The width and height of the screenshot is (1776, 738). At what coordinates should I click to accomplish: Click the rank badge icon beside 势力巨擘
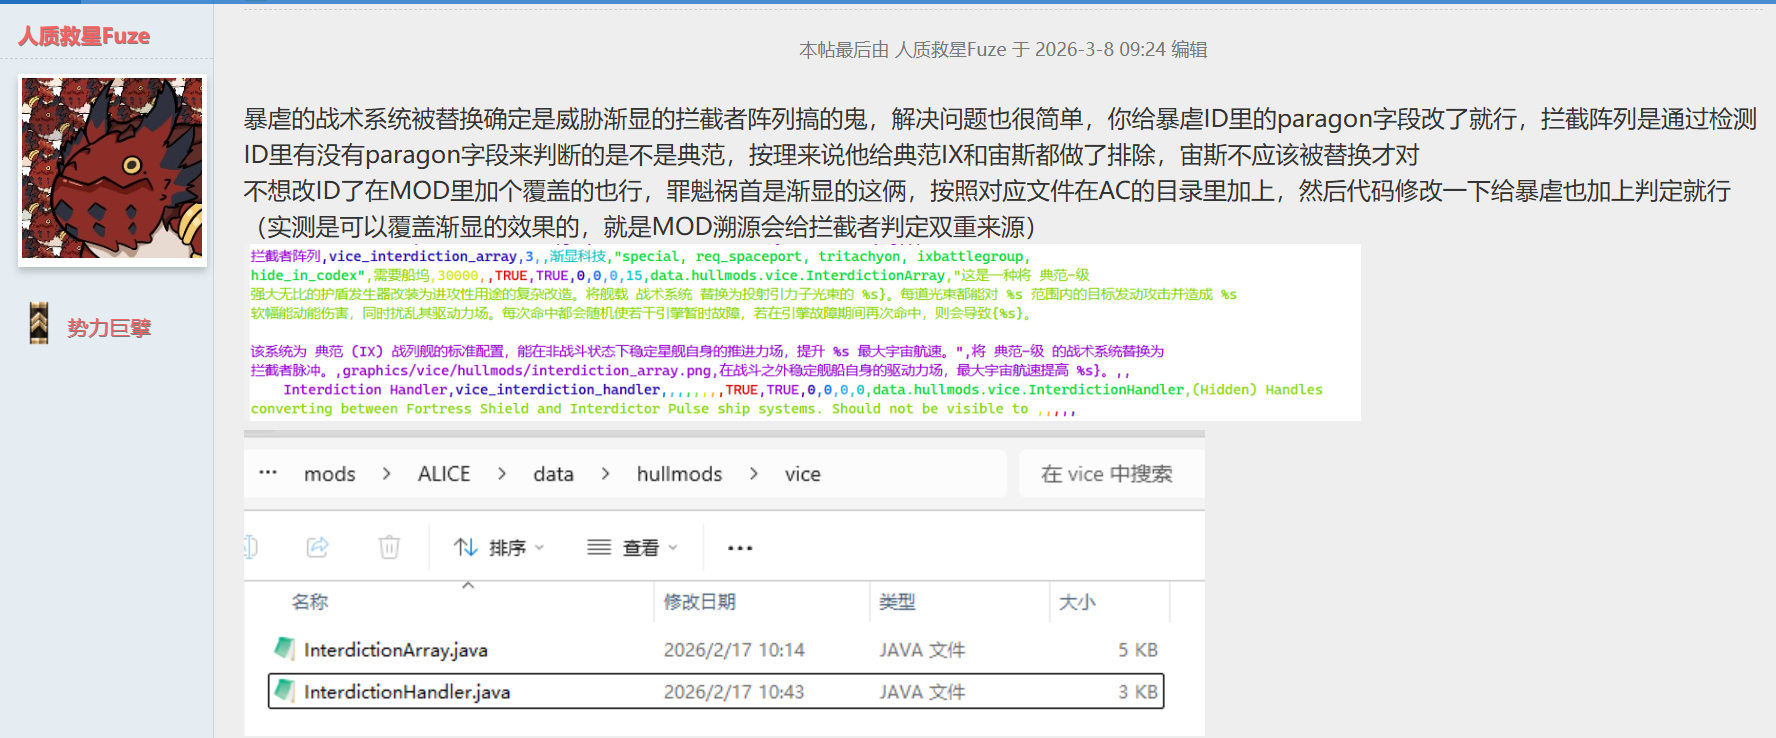pos(39,323)
